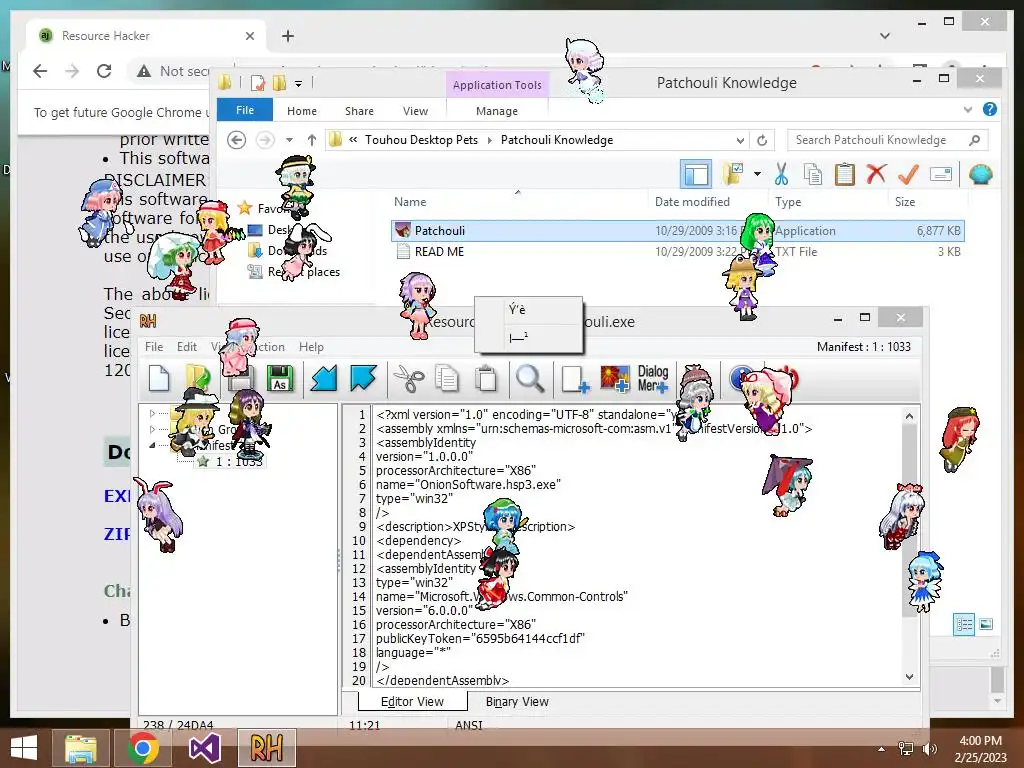Click the Add image resource icon

coord(615,379)
